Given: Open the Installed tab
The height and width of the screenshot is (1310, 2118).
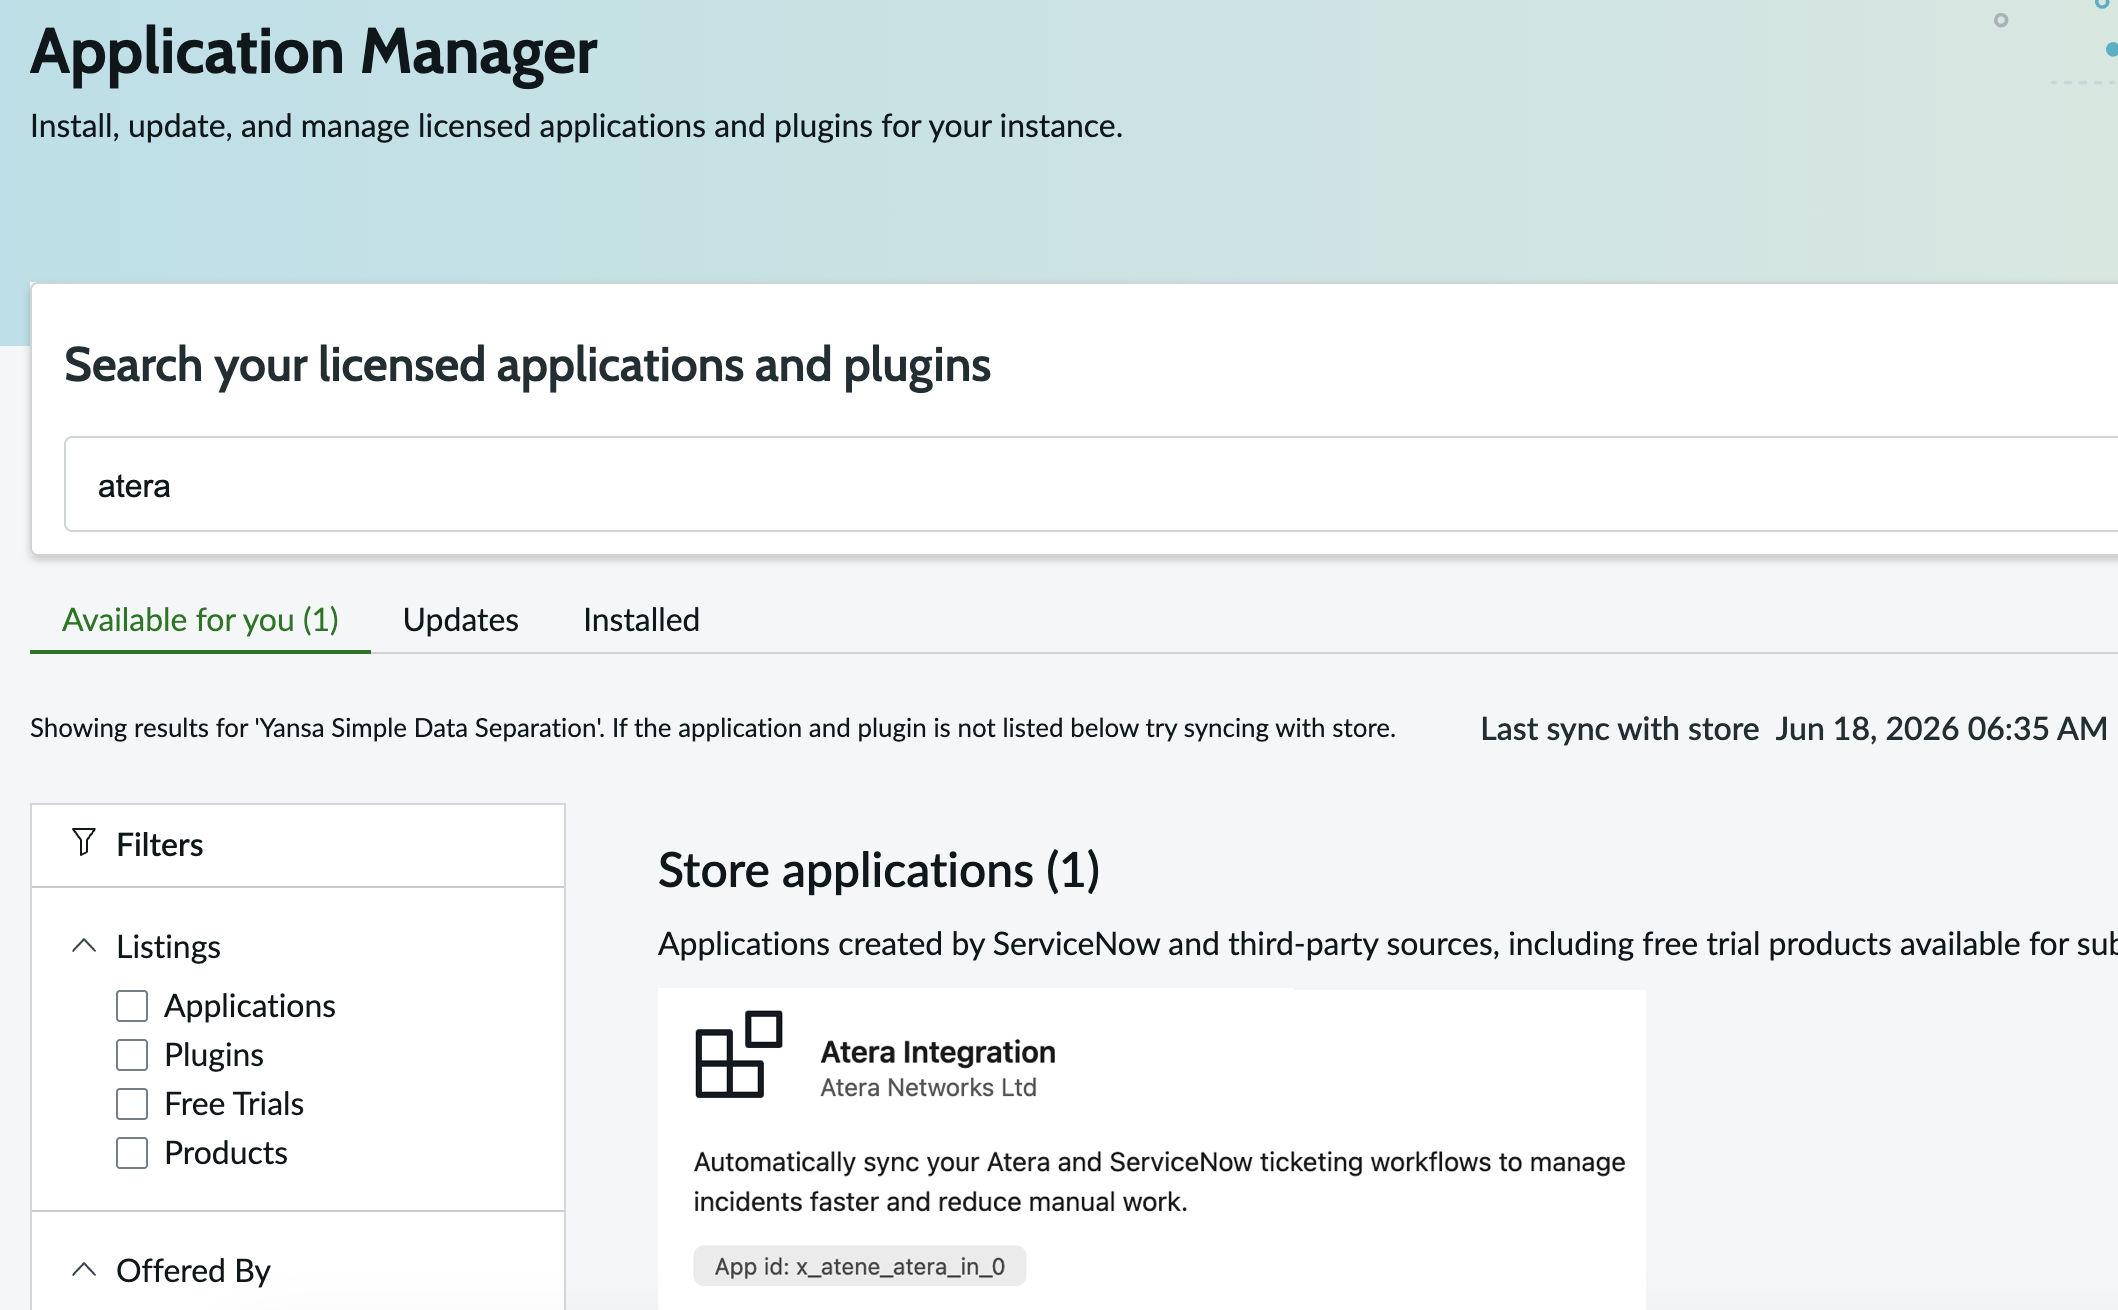Looking at the screenshot, I should [x=641, y=620].
